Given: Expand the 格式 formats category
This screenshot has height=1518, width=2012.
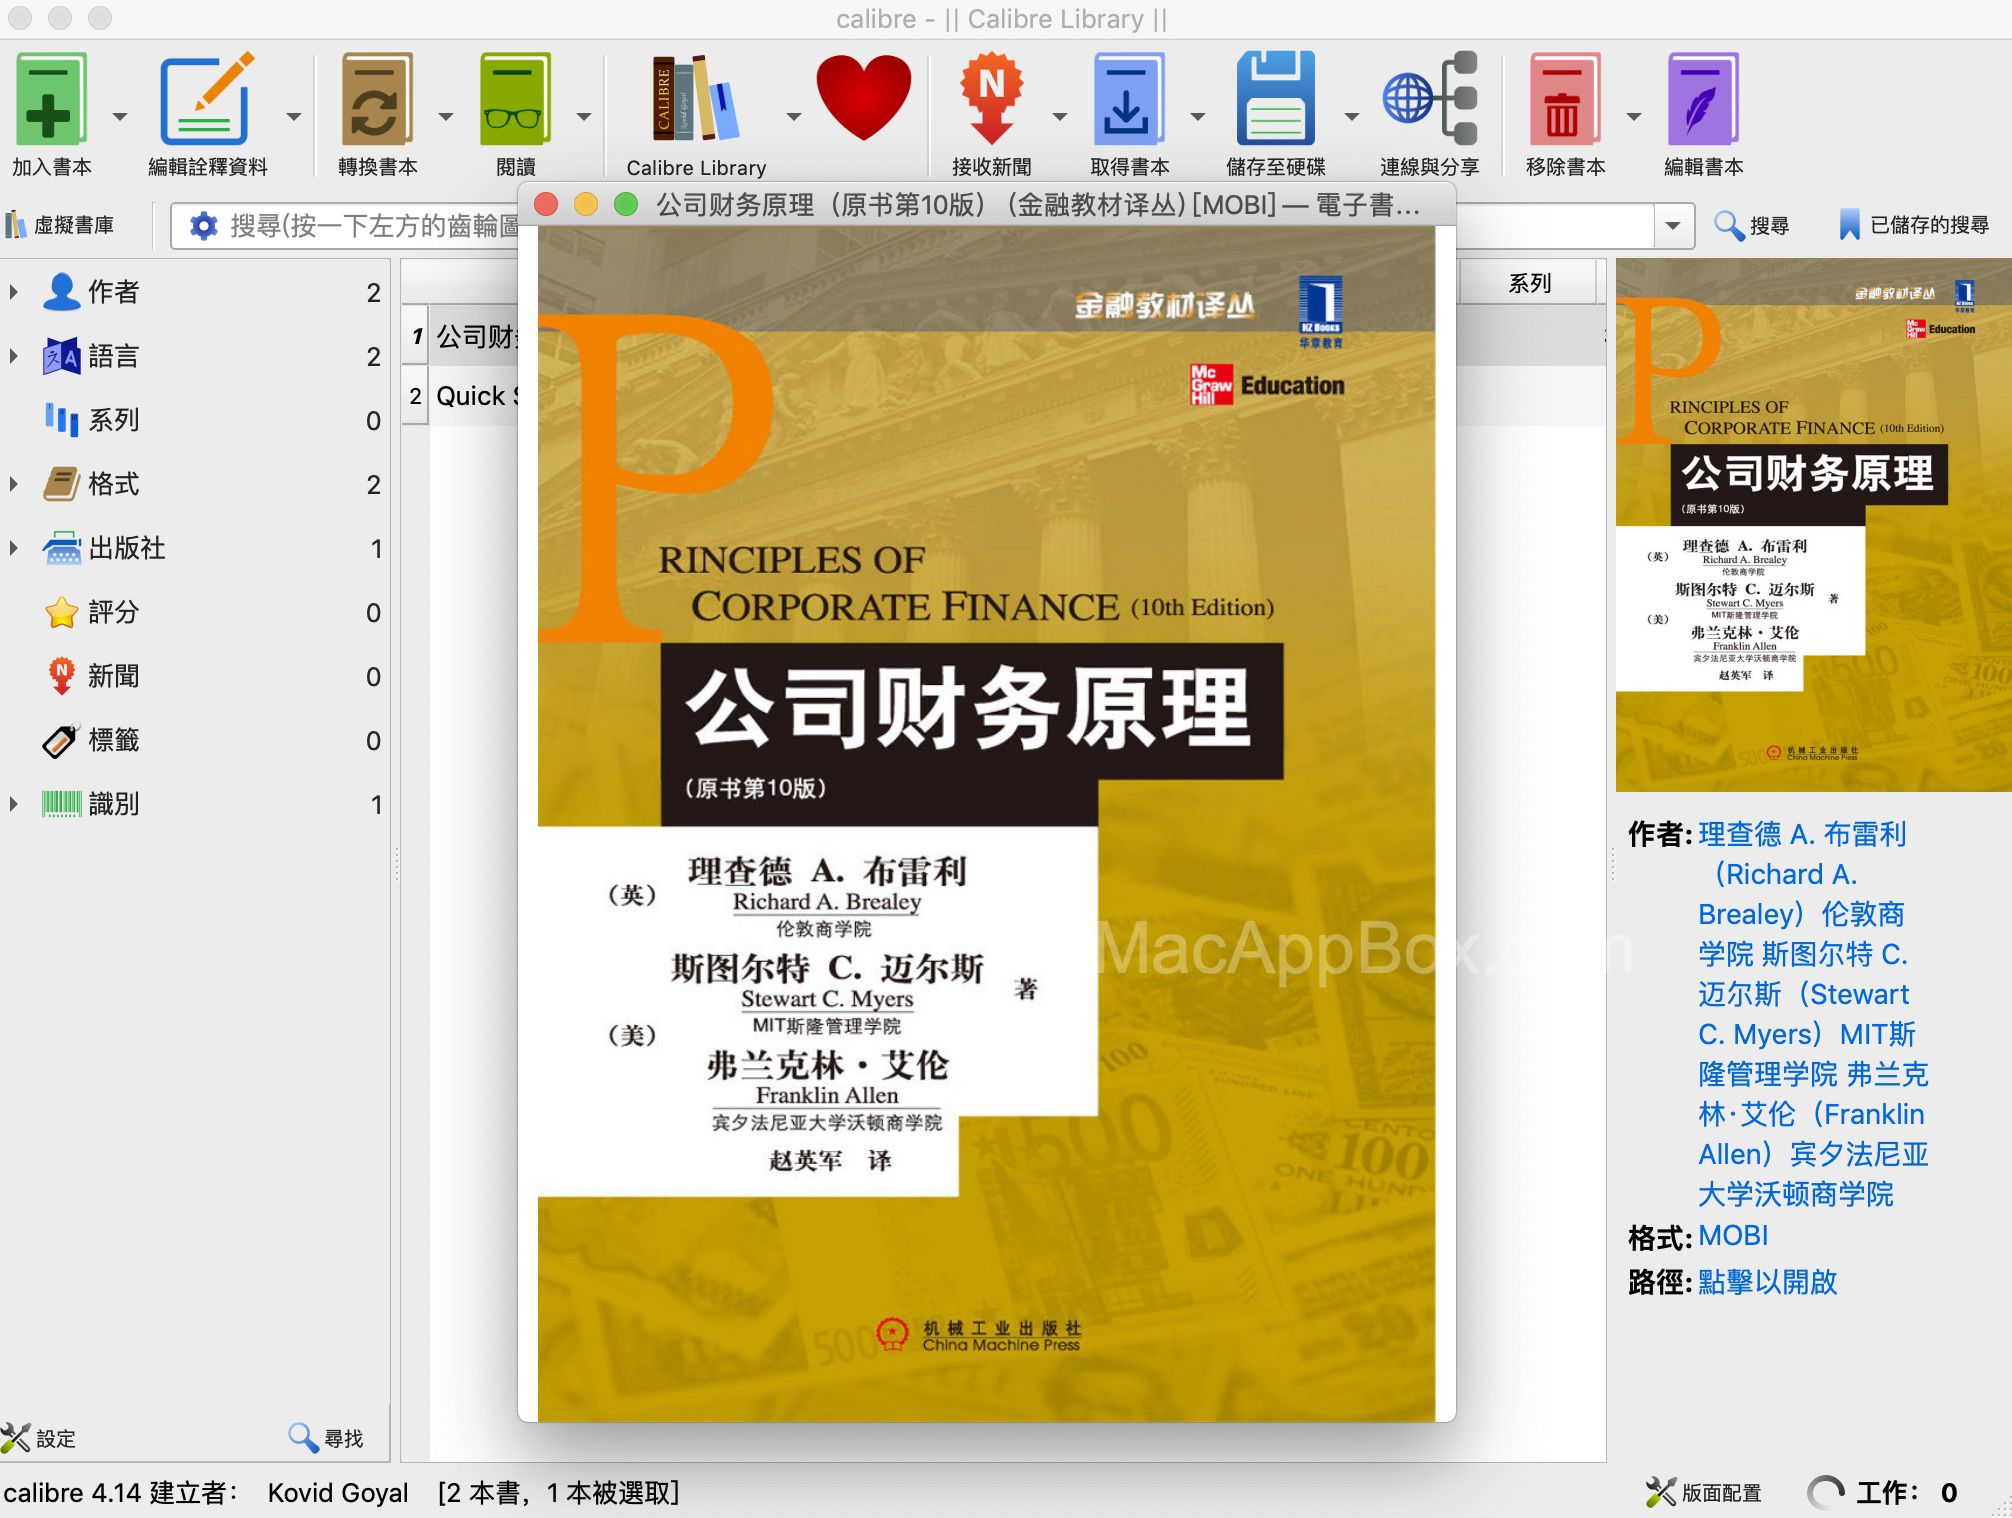Looking at the screenshot, I should pyautogui.click(x=14, y=484).
